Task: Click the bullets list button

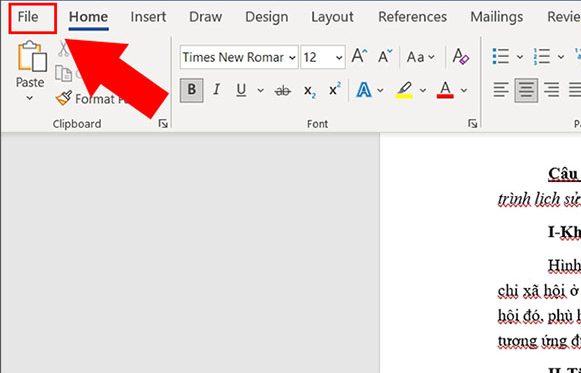Action: coord(501,57)
